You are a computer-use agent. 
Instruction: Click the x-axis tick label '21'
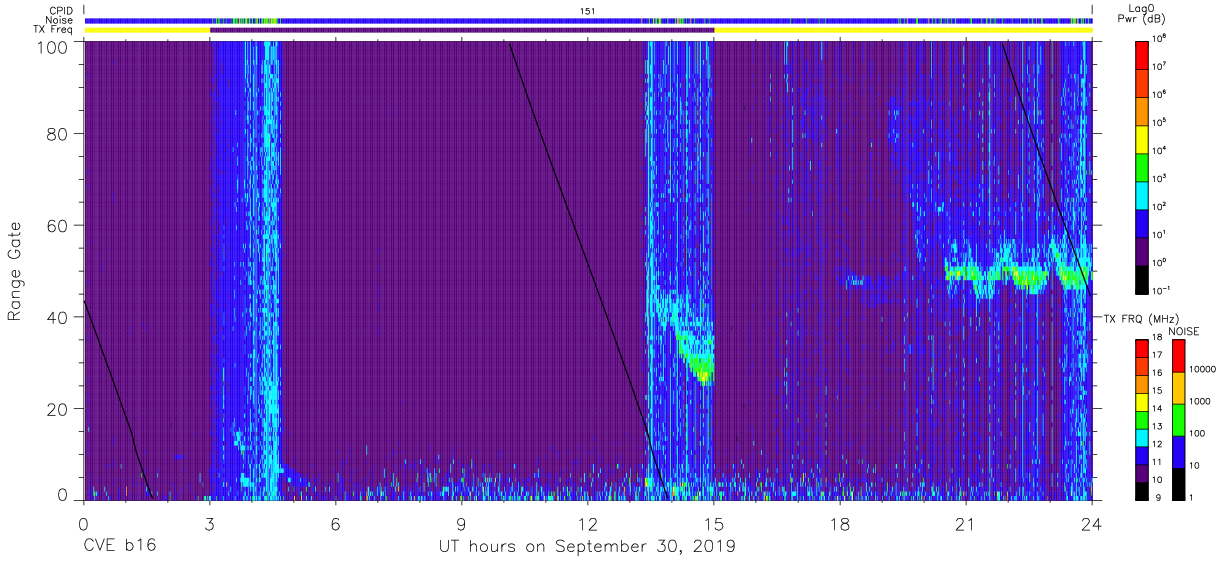tap(966, 523)
